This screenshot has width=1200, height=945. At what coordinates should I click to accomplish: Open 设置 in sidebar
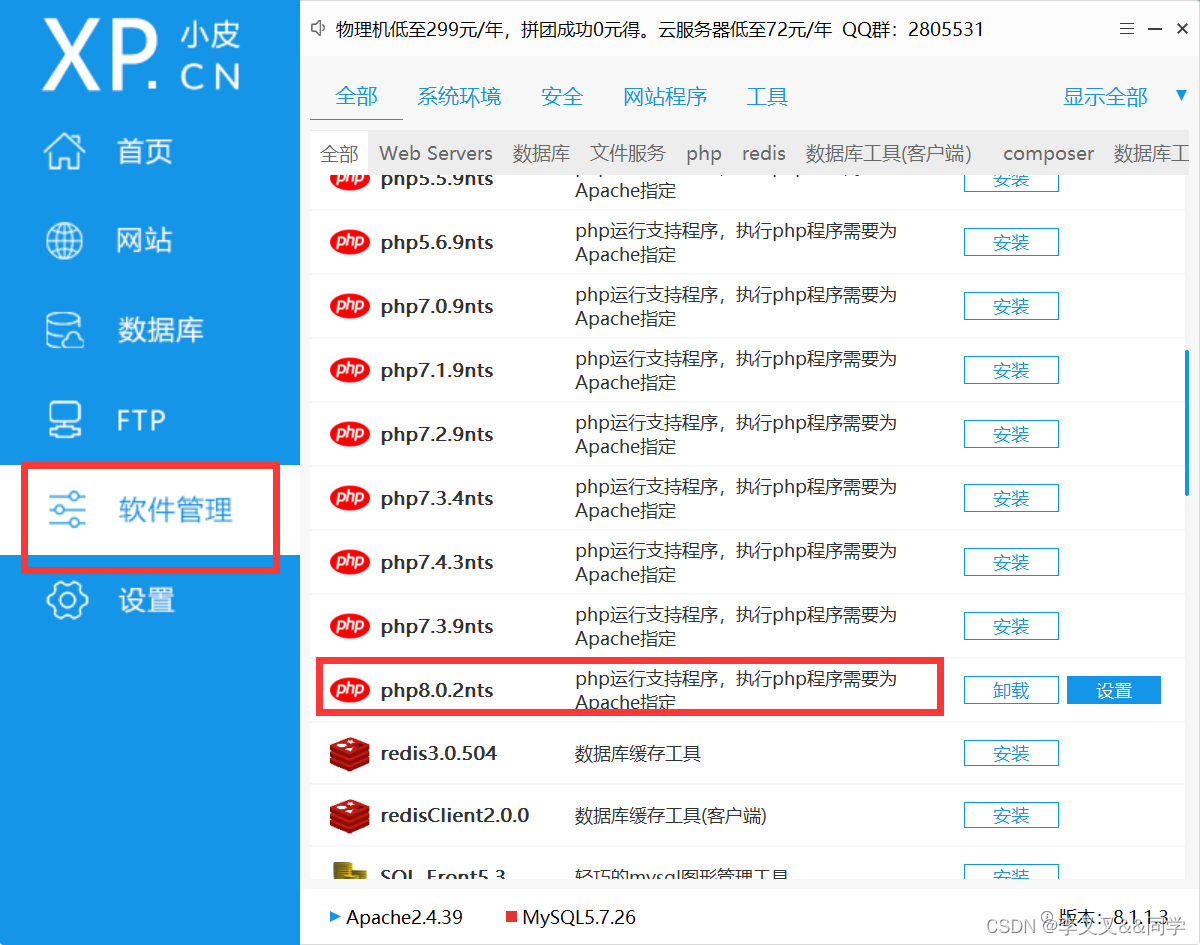coord(146,600)
